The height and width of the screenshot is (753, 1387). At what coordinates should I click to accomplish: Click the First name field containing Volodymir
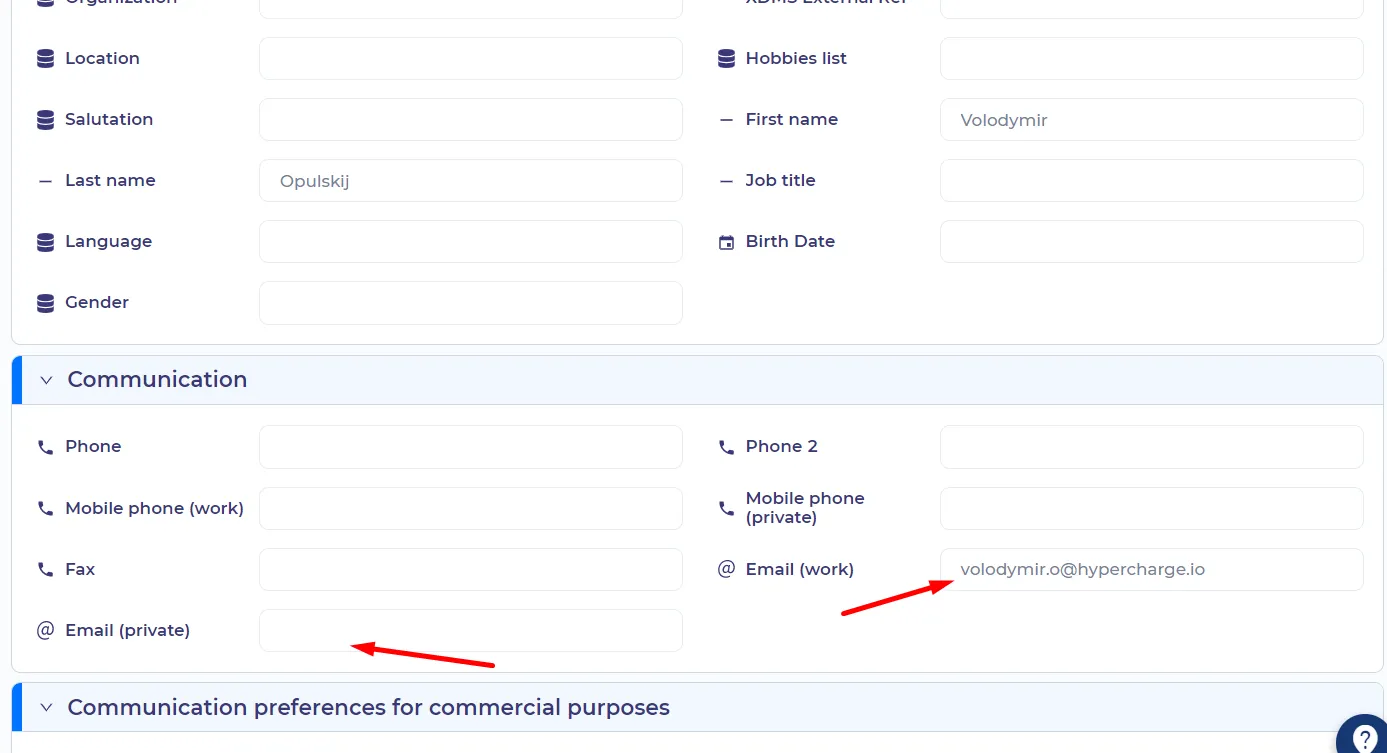(1152, 120)
